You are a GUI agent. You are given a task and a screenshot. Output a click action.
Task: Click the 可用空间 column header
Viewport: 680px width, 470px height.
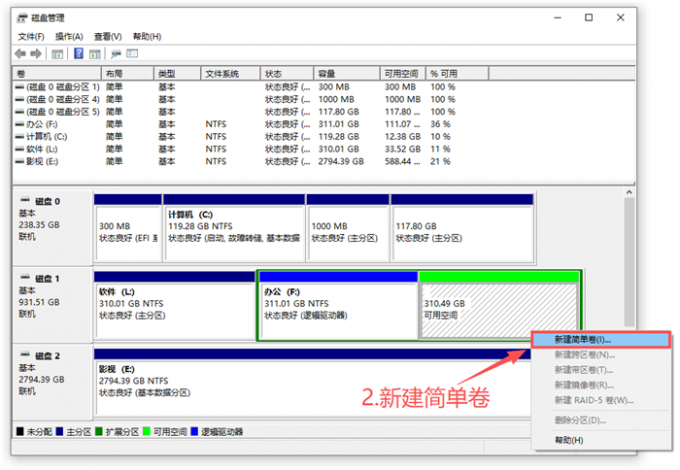click(400, 74)
